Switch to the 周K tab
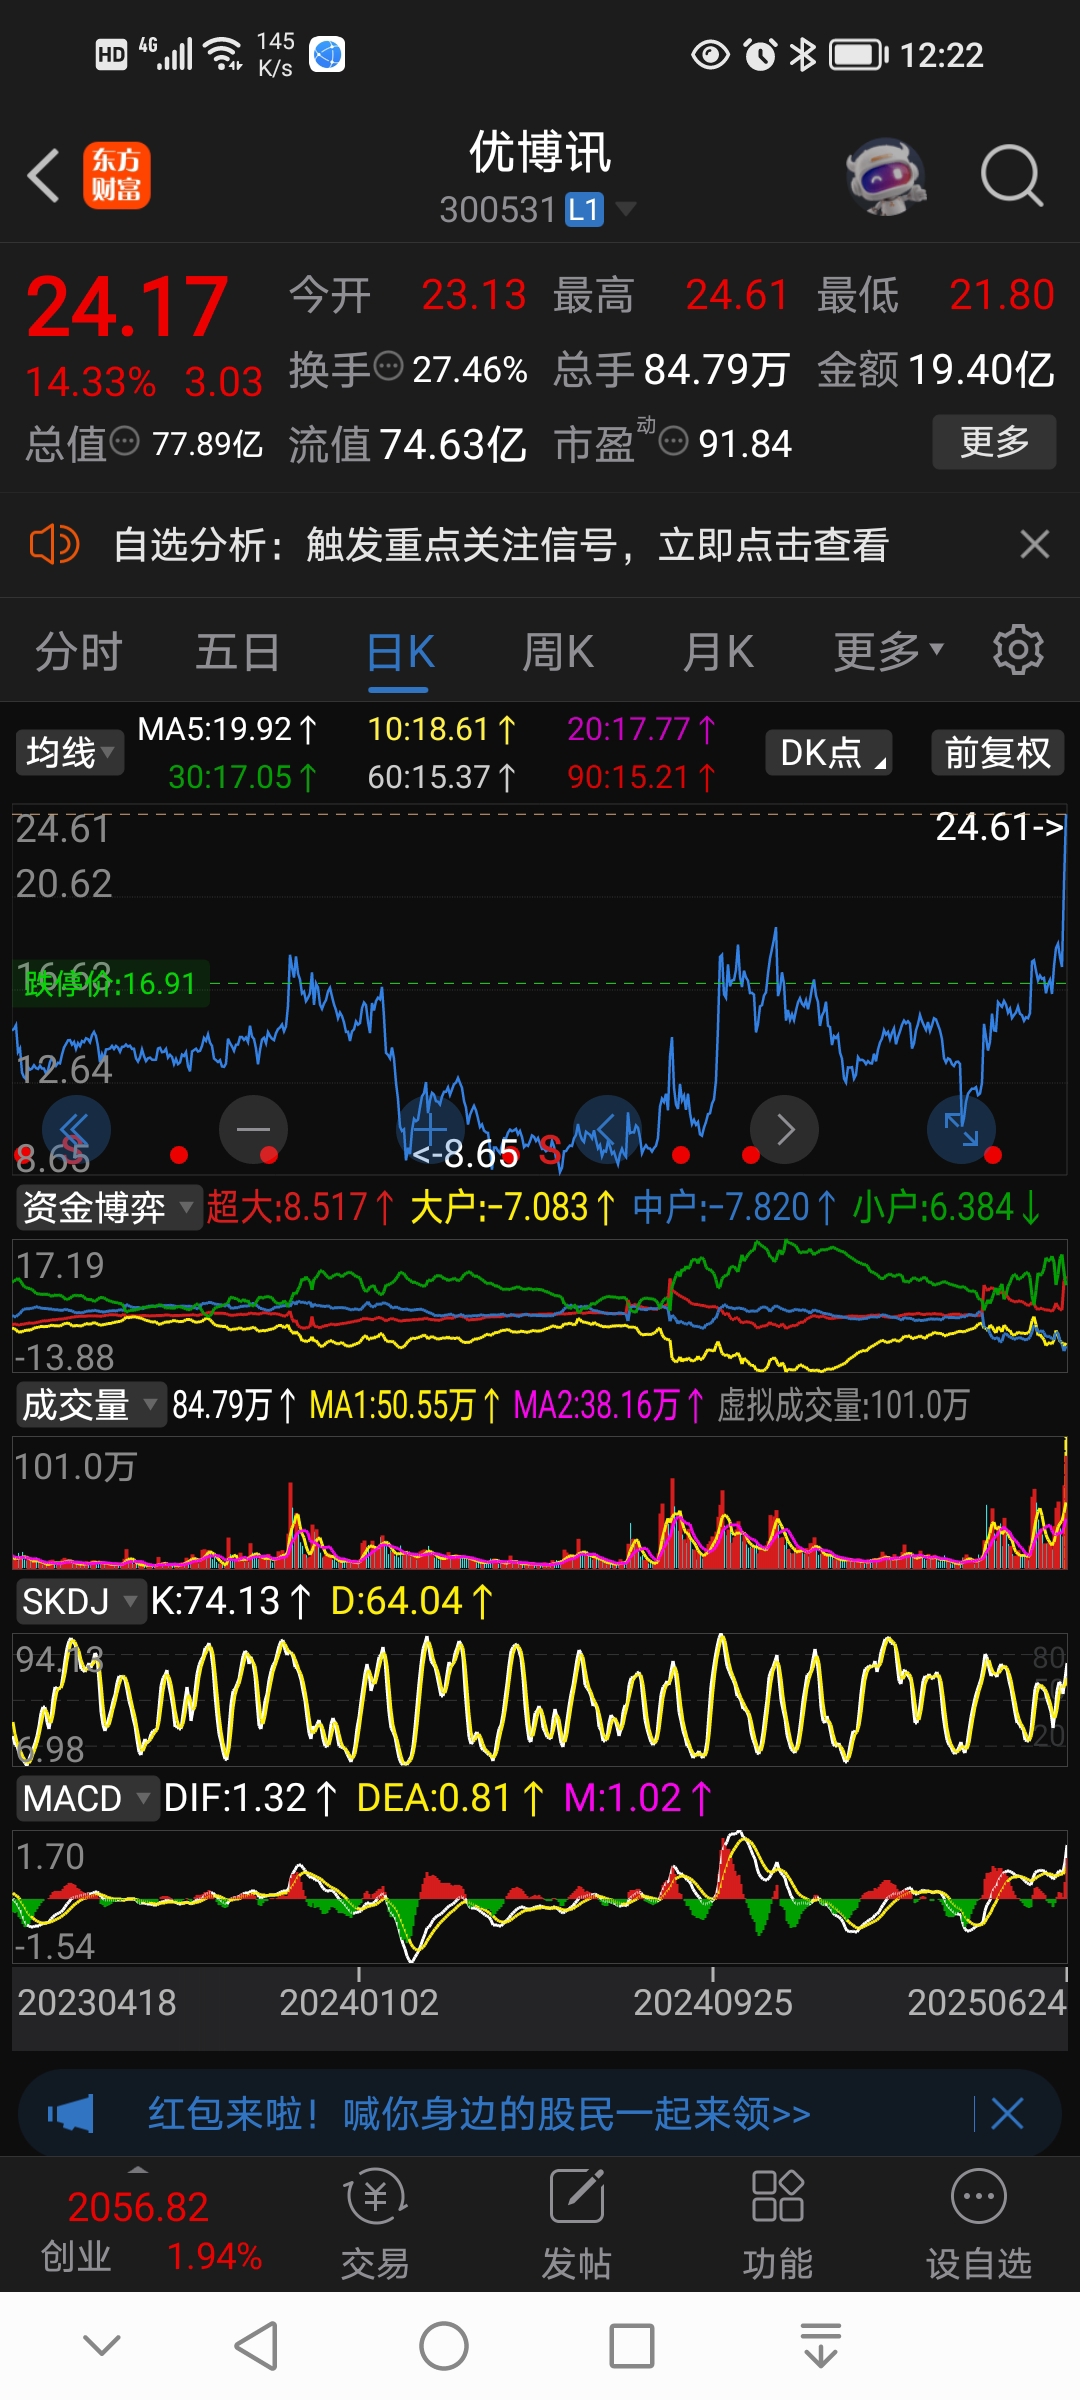Image resolution: width=1080 pixels, height=2400 pixels. (558, 653)
